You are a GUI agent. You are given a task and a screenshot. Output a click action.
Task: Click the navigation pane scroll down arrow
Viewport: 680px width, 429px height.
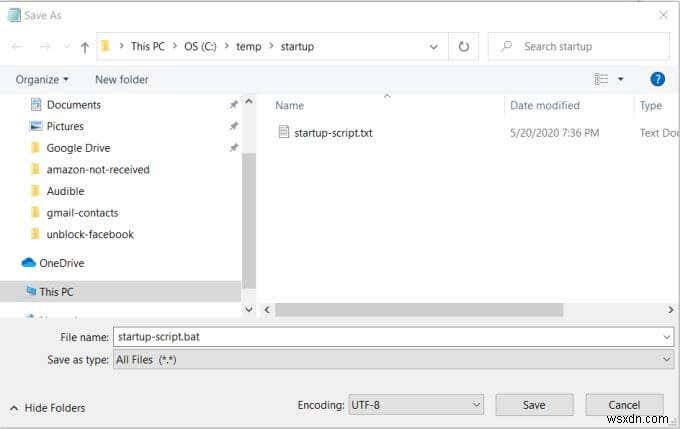click(248, 309)
